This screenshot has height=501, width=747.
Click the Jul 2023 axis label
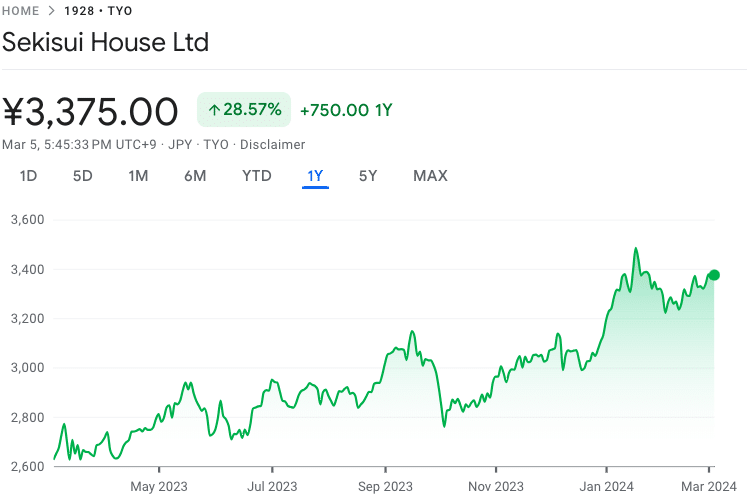click(272, 486)
